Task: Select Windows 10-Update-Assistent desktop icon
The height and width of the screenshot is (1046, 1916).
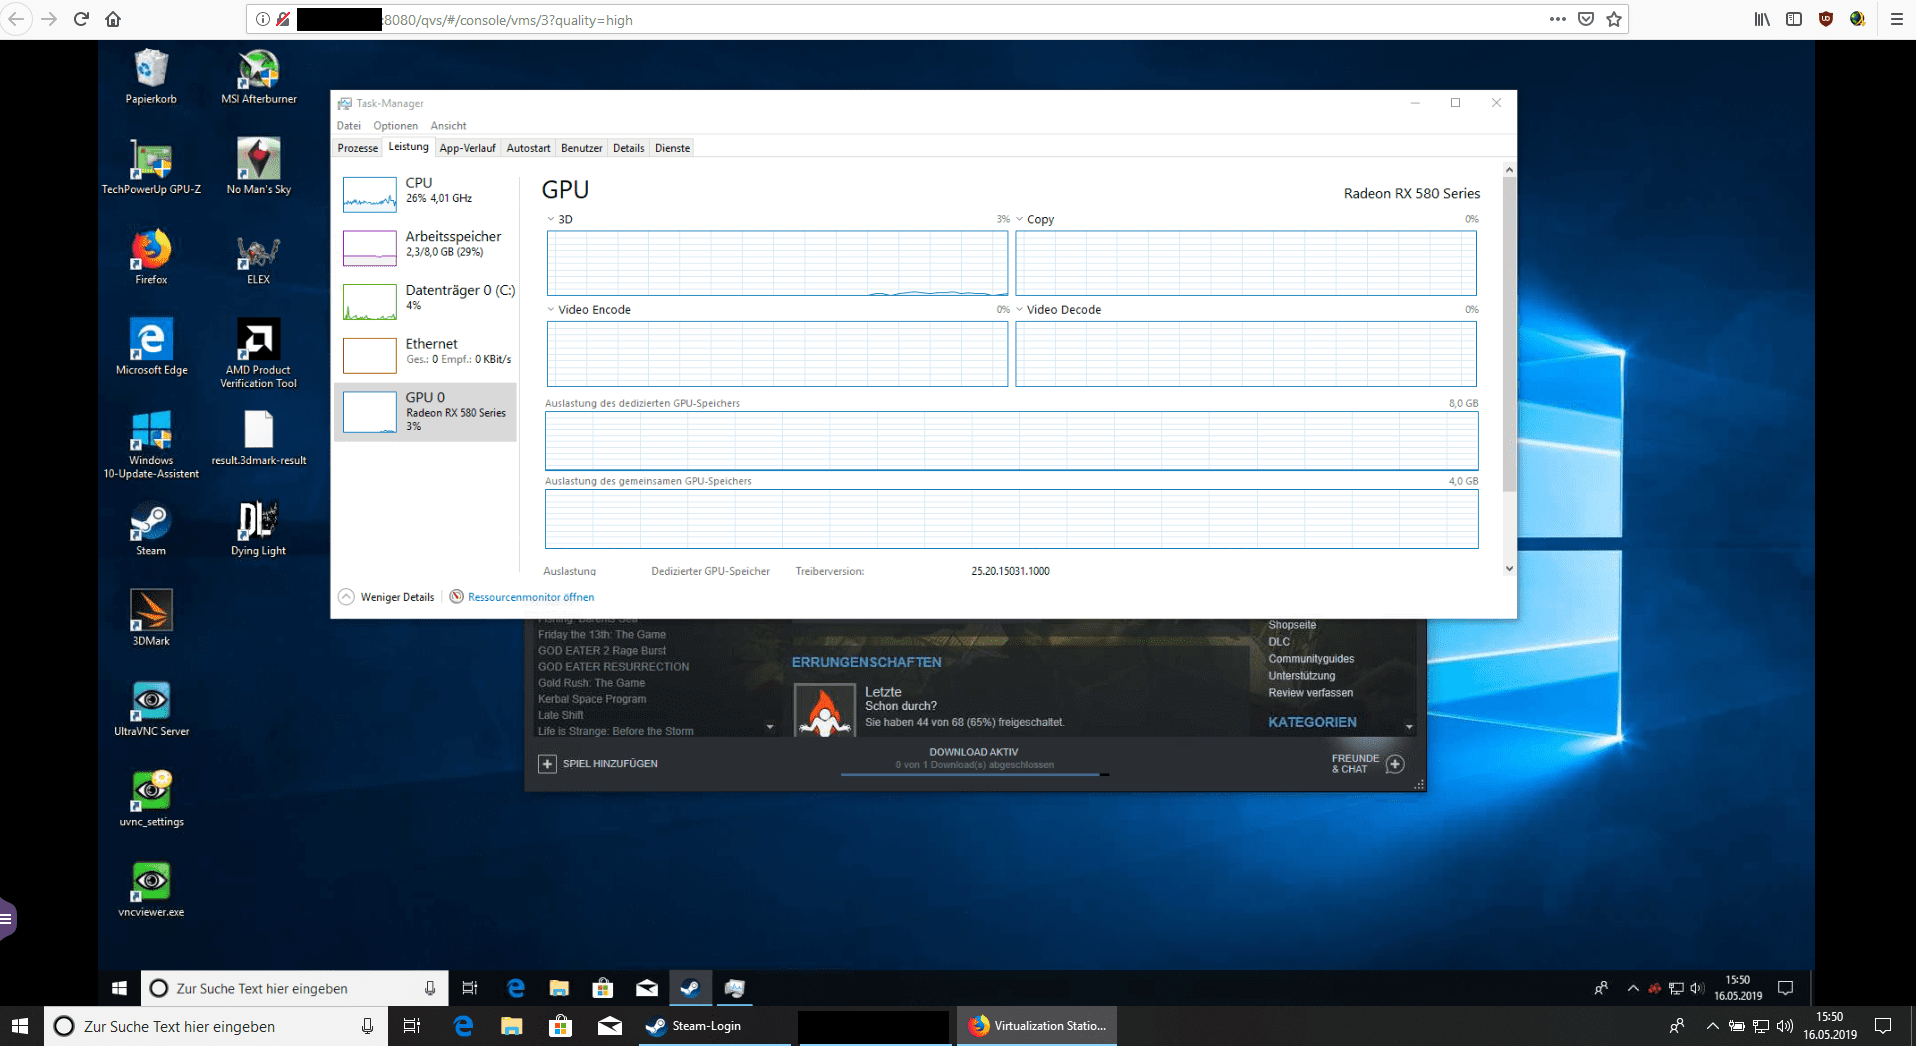Action: pos(151,444)
